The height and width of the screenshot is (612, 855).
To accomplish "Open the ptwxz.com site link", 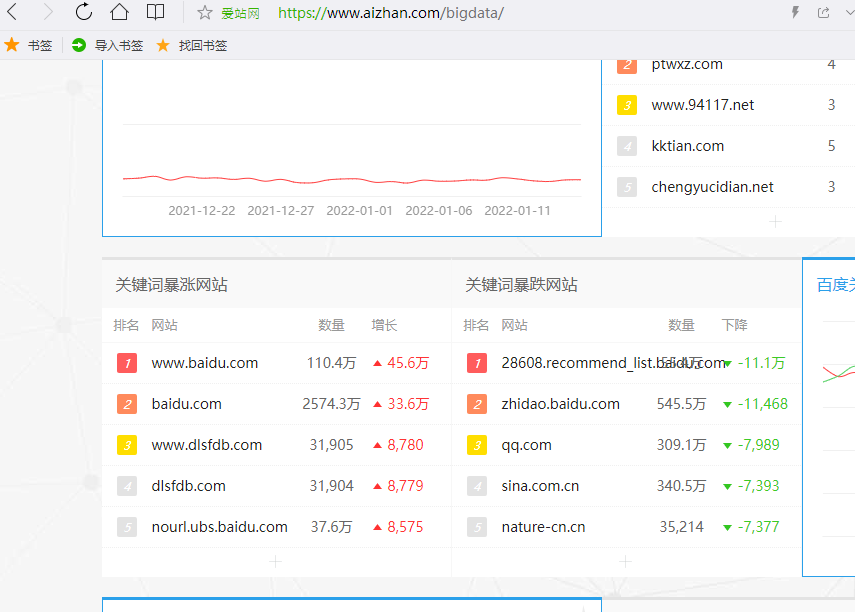I will (687, 64).
